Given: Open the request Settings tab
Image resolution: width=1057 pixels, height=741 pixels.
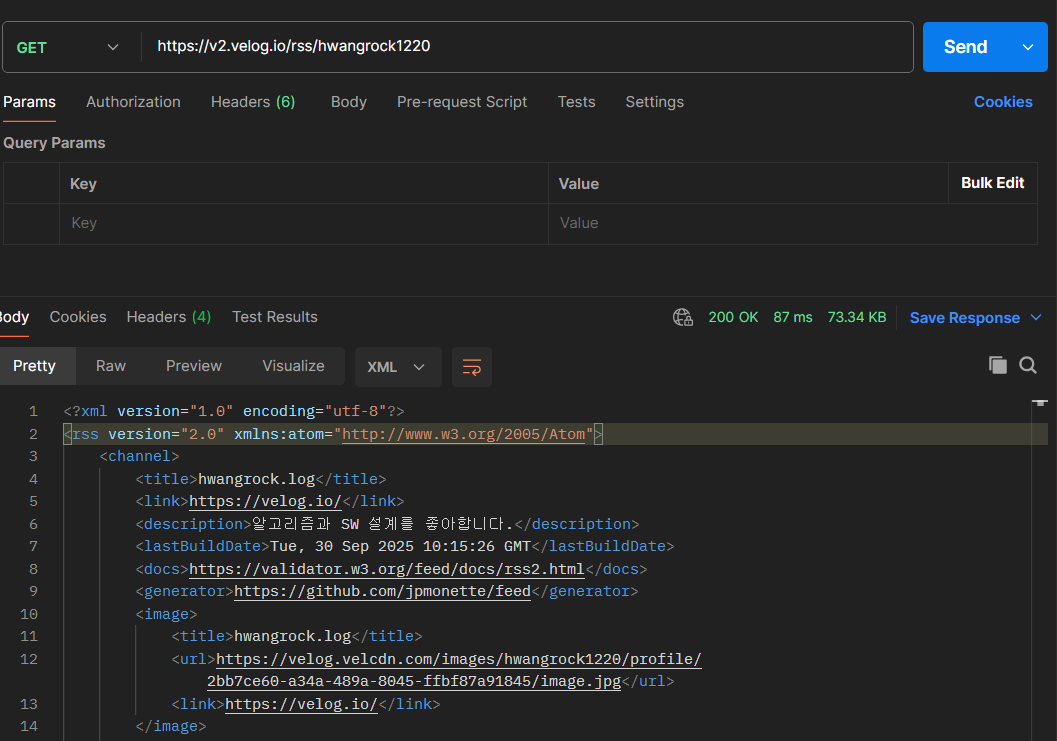Looking at the screenshot, I should 655,102.
